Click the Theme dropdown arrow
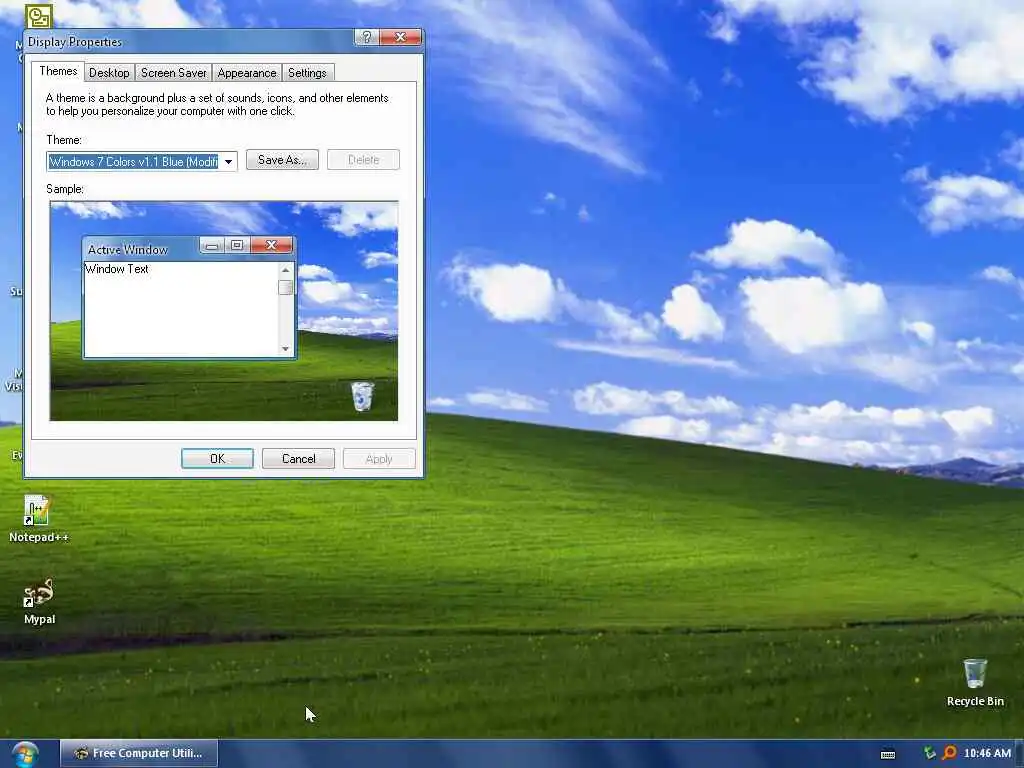Image resolution: width=1024 pixels, height=768 pixels. tap(229, 161)
